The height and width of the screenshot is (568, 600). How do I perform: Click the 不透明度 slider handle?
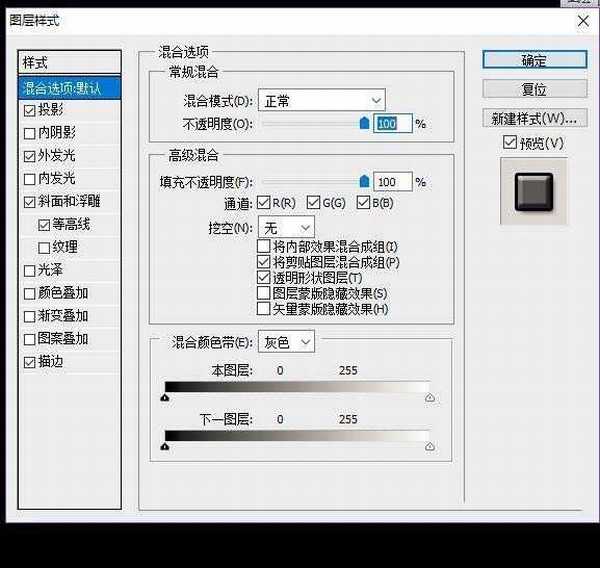click(x=364, y=123)
